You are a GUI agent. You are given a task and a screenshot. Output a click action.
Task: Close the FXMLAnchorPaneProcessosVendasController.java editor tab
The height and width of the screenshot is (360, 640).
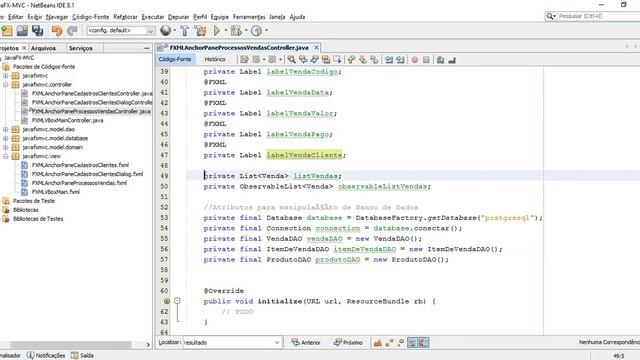pos(316,48)
